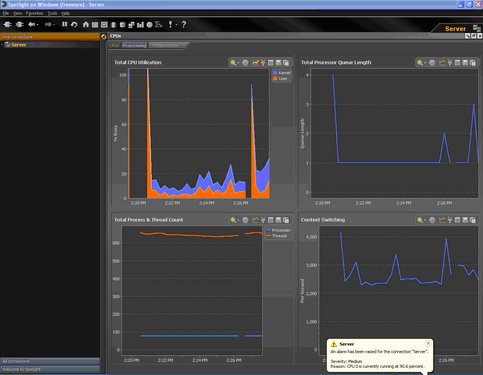This screenshot has height=375, width=483.
Task: Click the connect plug icon in toolbar
Action: [7, 24]
